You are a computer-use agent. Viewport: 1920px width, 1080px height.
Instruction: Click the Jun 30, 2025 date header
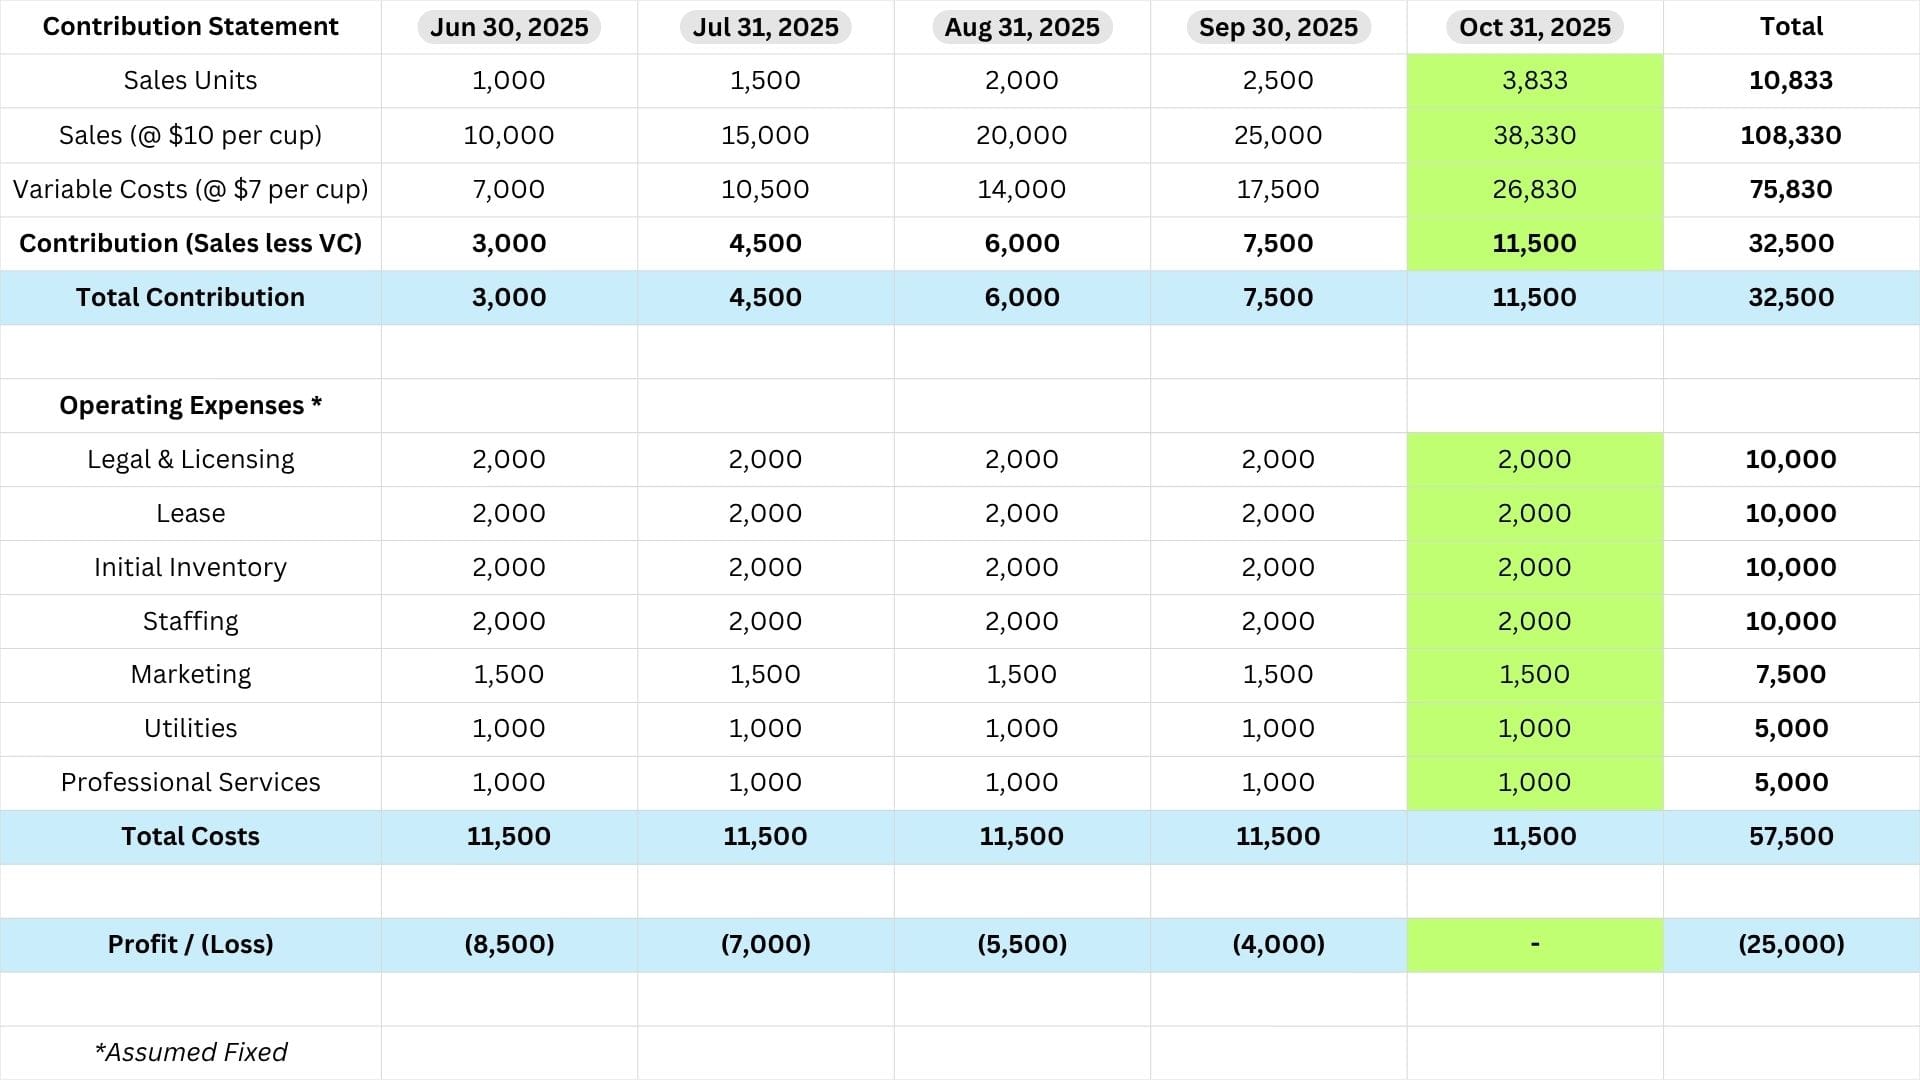508,27
